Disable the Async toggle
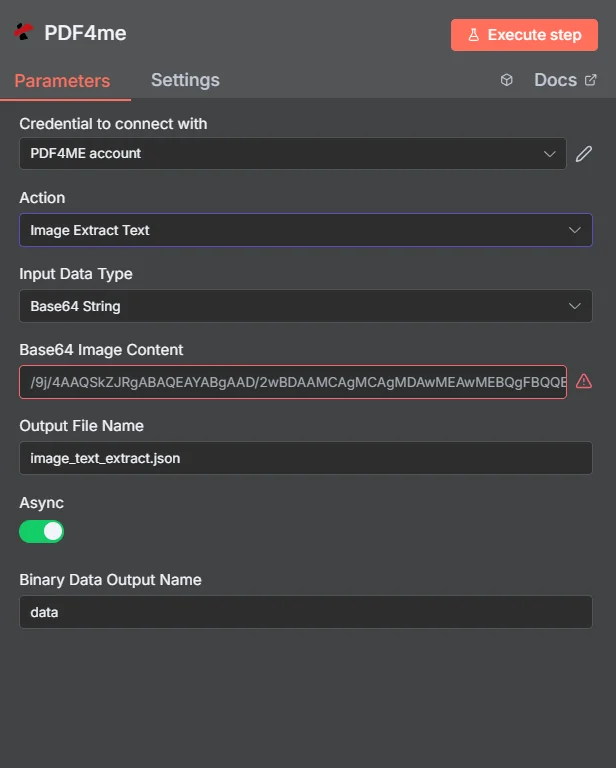 tap(42, 531)
